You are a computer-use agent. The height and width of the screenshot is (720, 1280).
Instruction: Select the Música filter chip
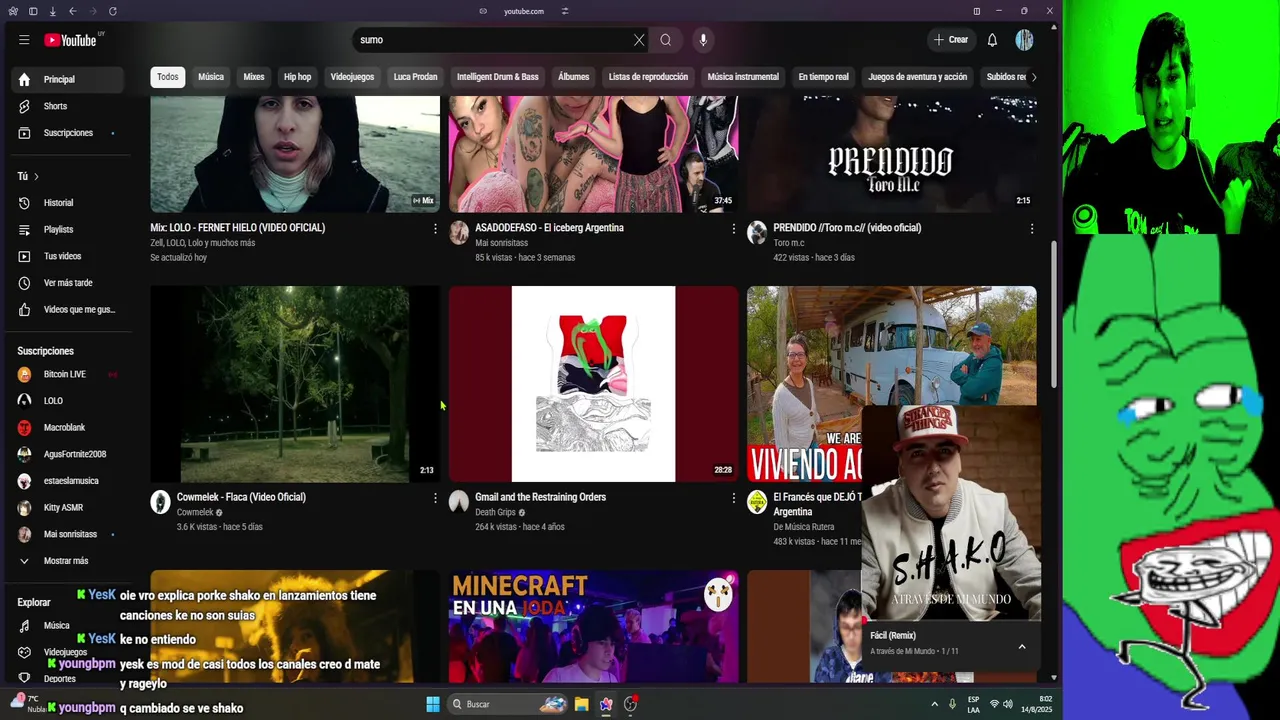coord(211,77)
